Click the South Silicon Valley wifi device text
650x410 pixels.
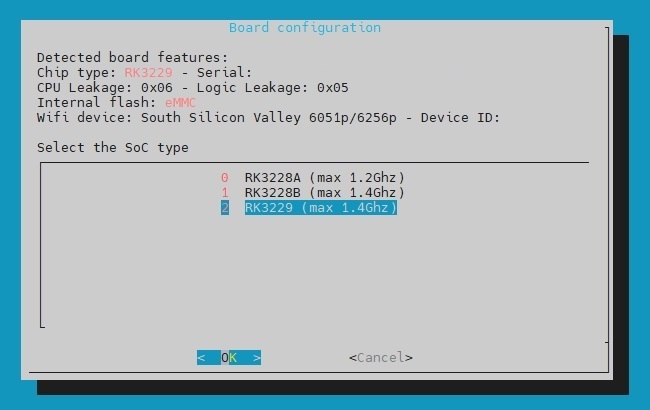(x=221, y=117)
